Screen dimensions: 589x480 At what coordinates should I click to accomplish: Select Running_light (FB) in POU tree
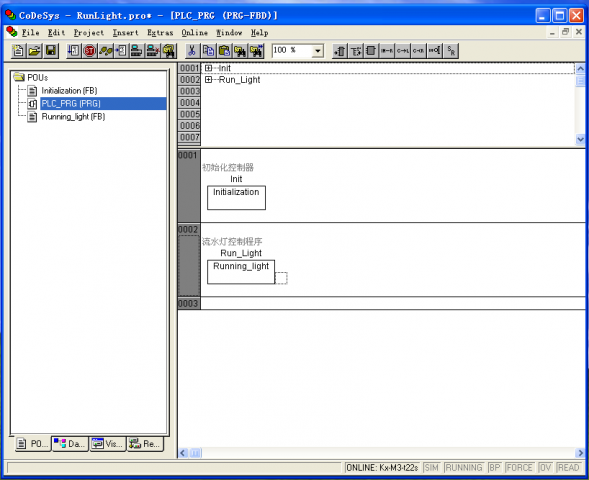click(x=73, y=117)
